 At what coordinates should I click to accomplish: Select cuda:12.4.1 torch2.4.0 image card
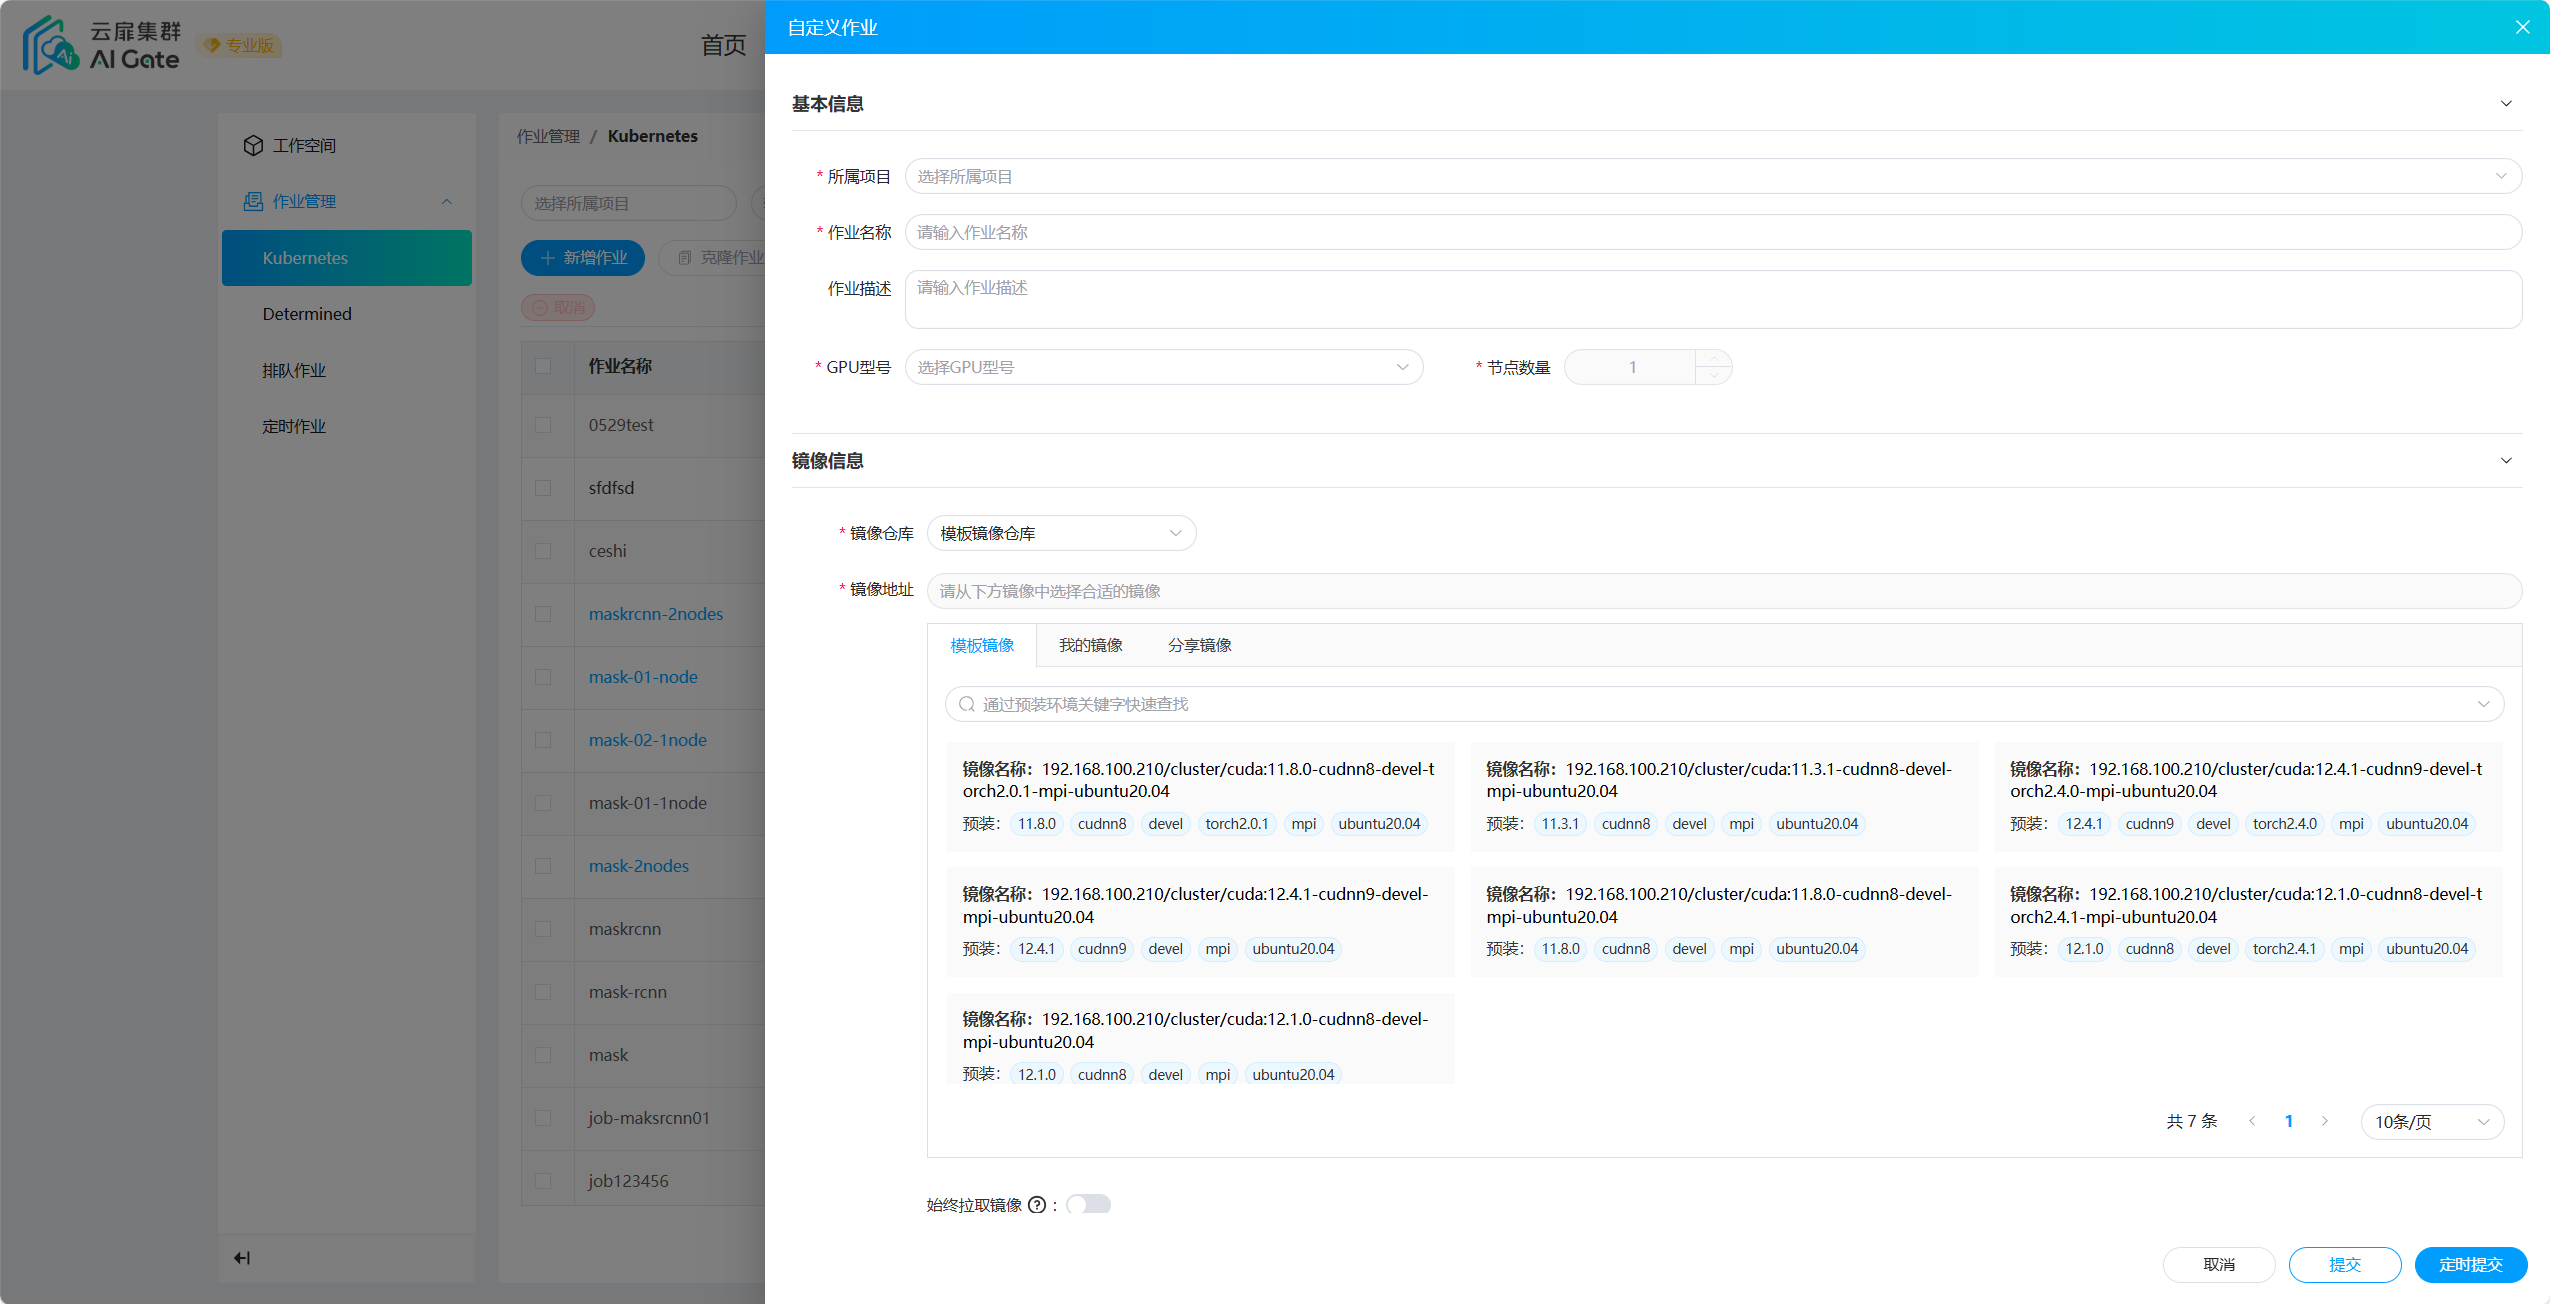point(2248,797)
